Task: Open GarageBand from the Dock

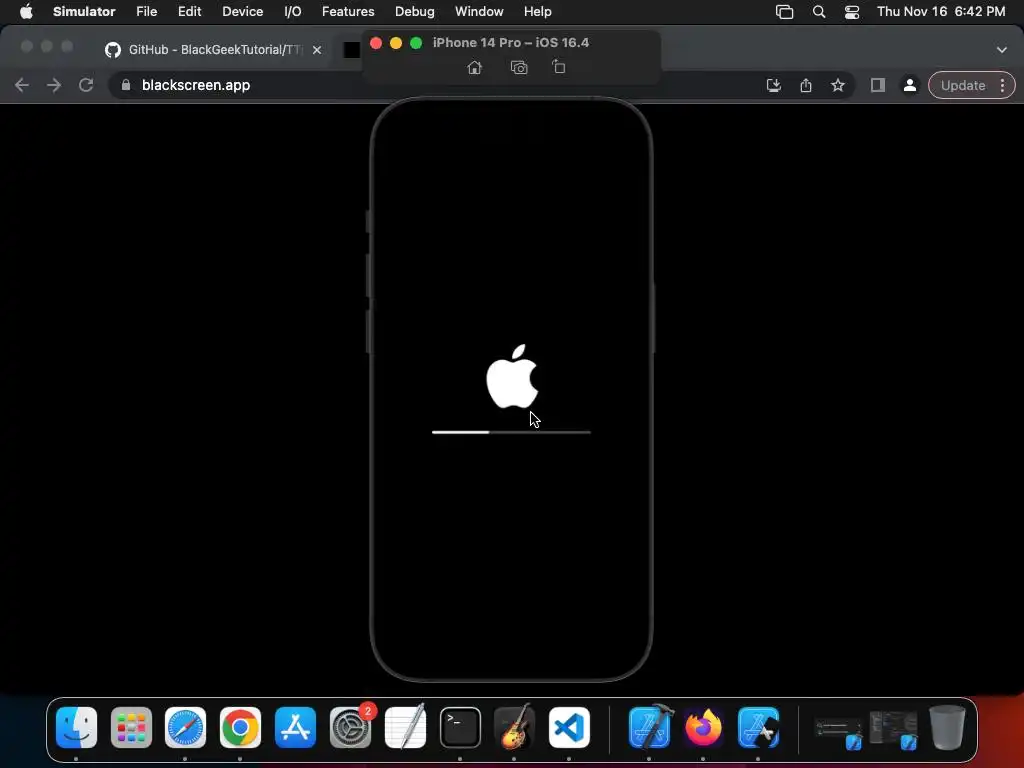Action: [515, 727]
